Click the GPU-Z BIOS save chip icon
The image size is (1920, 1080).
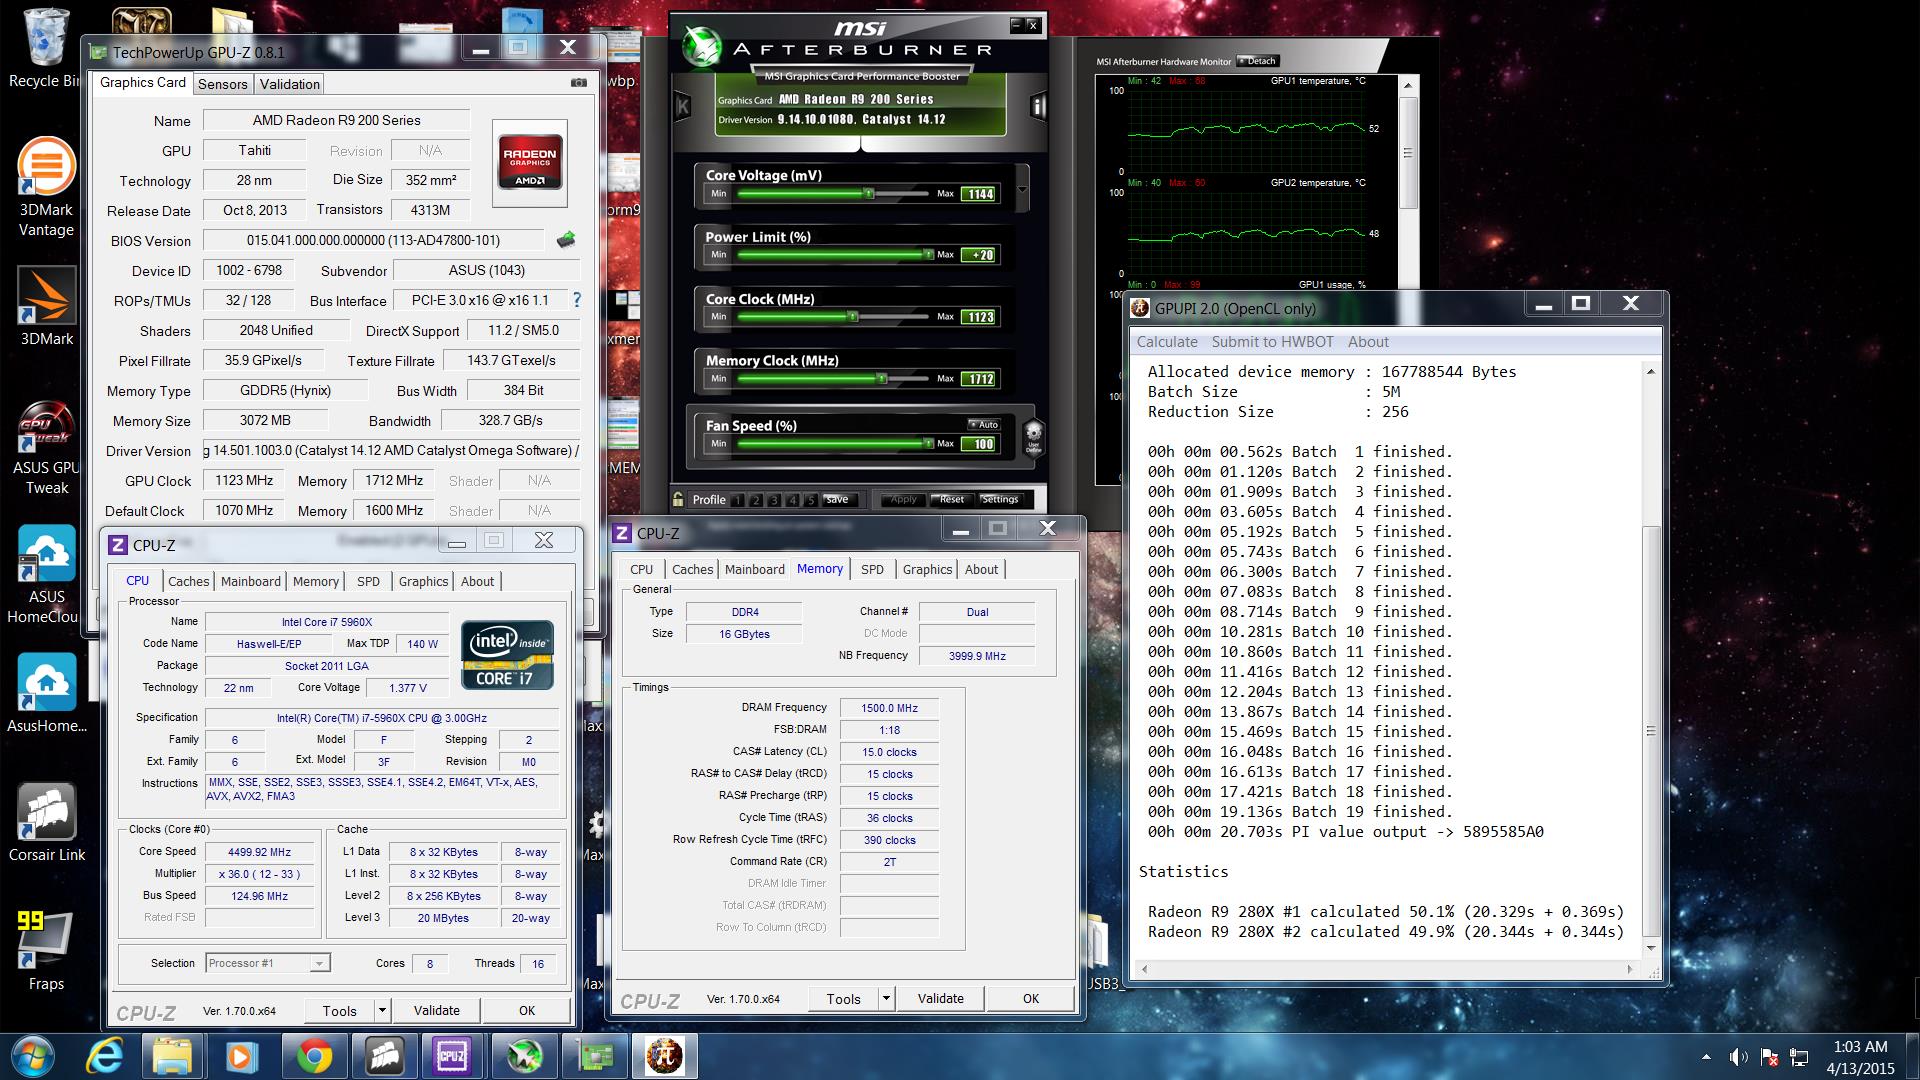[x=566, y=240]
